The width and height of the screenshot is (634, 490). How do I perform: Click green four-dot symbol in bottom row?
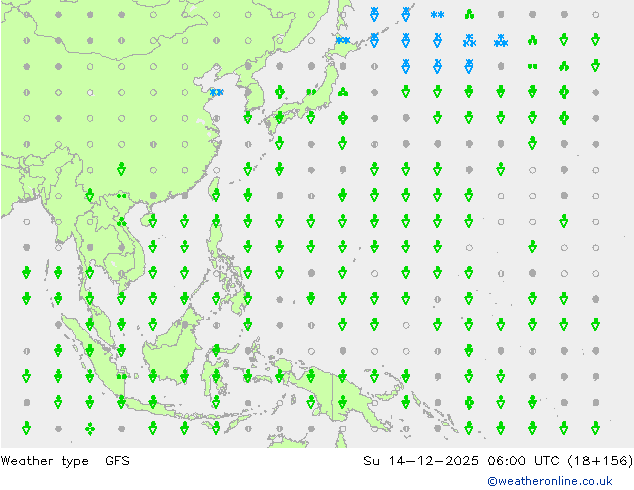(x=90, y=429)
